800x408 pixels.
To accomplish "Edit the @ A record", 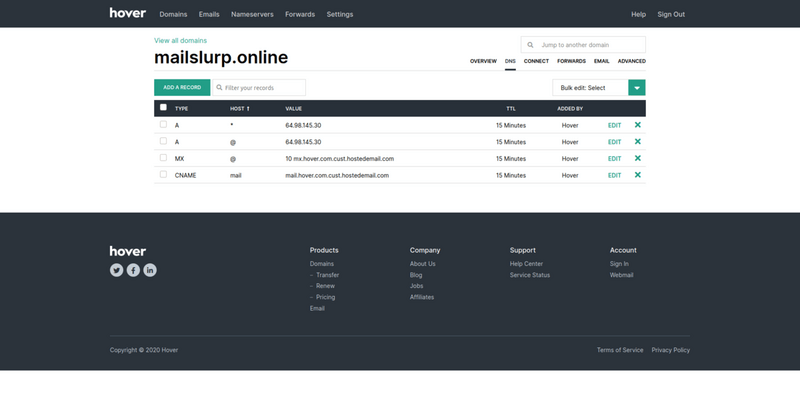I will coord(614,142).
